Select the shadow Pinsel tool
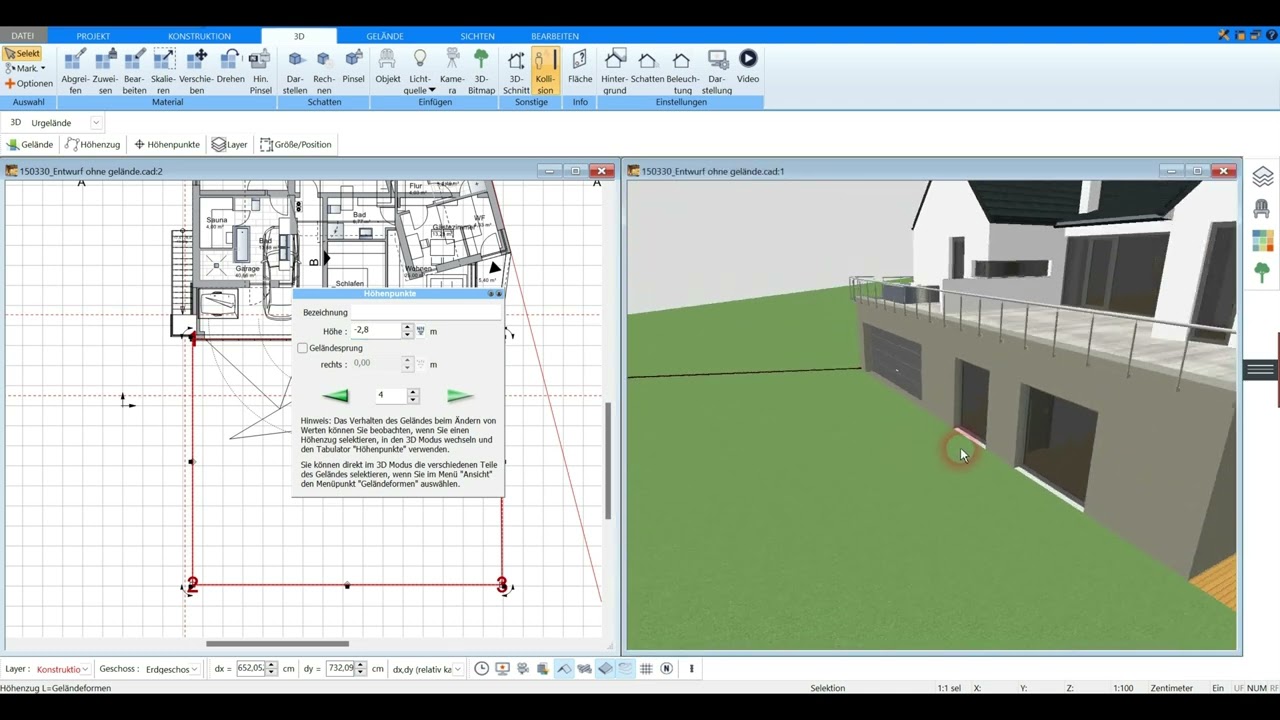The height and width of the screenshot is (720, 1280). [x=353, y=66]
